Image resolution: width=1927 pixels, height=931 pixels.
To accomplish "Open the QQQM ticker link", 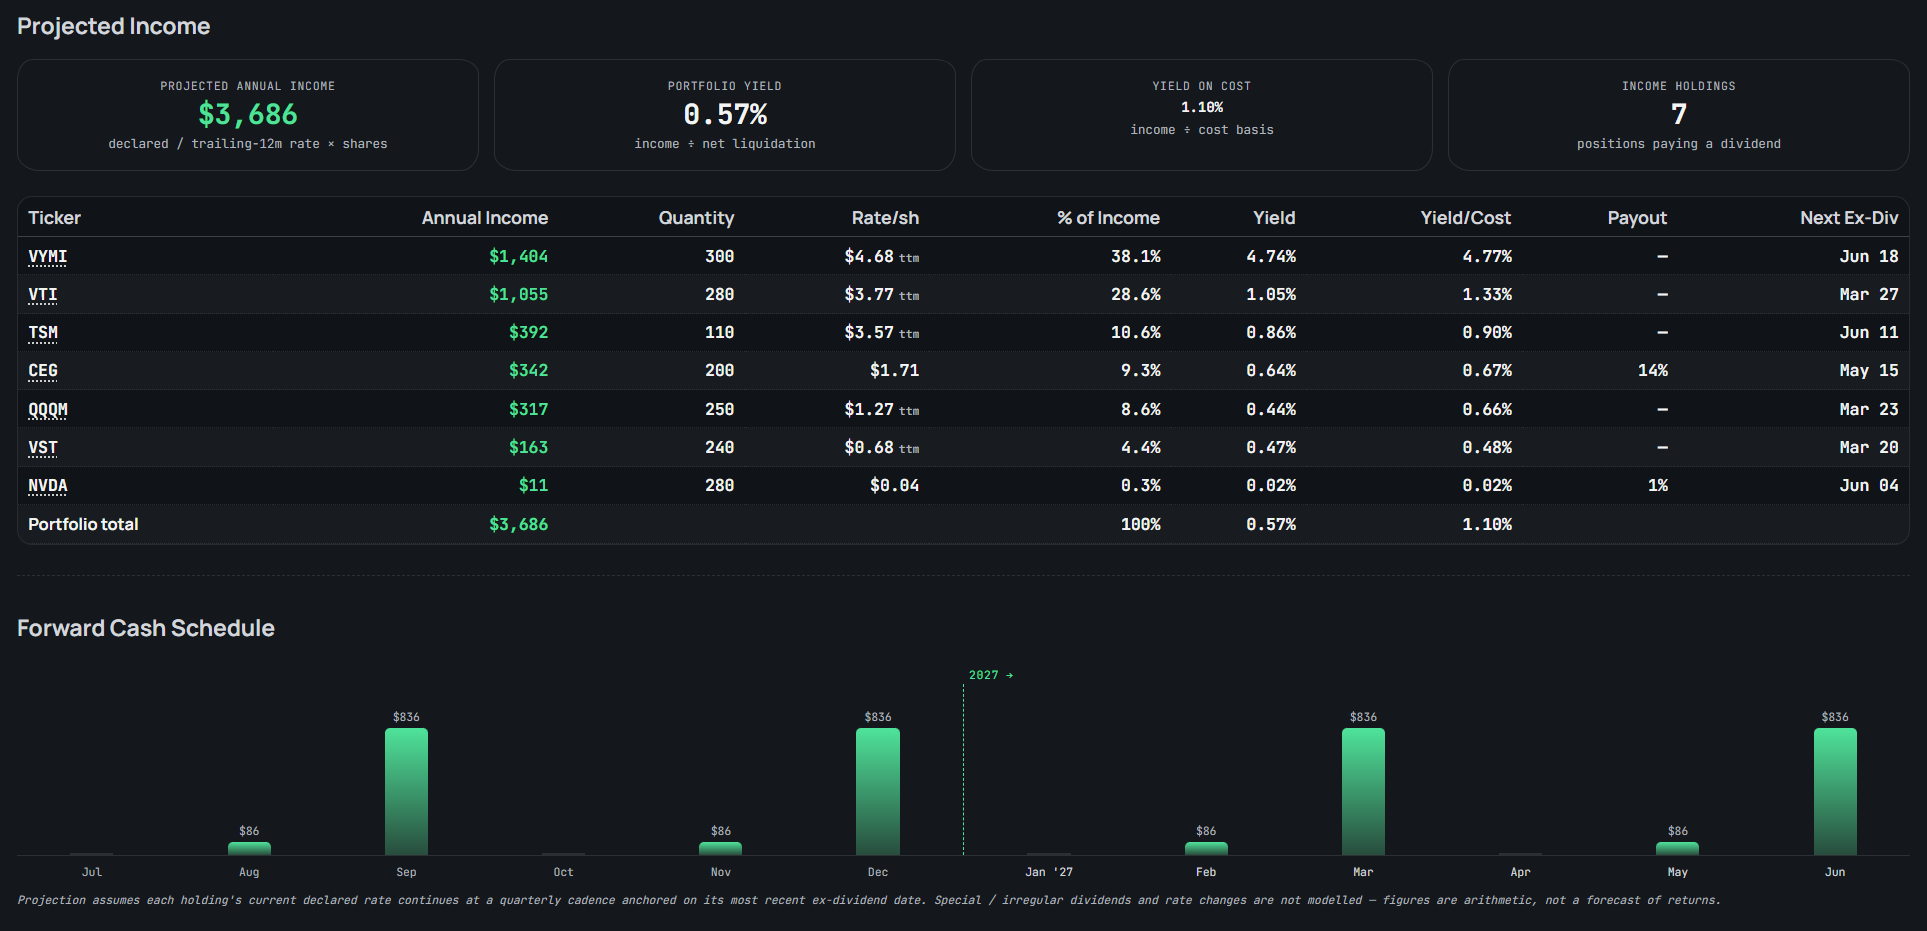I will click(x=48, y=409).
